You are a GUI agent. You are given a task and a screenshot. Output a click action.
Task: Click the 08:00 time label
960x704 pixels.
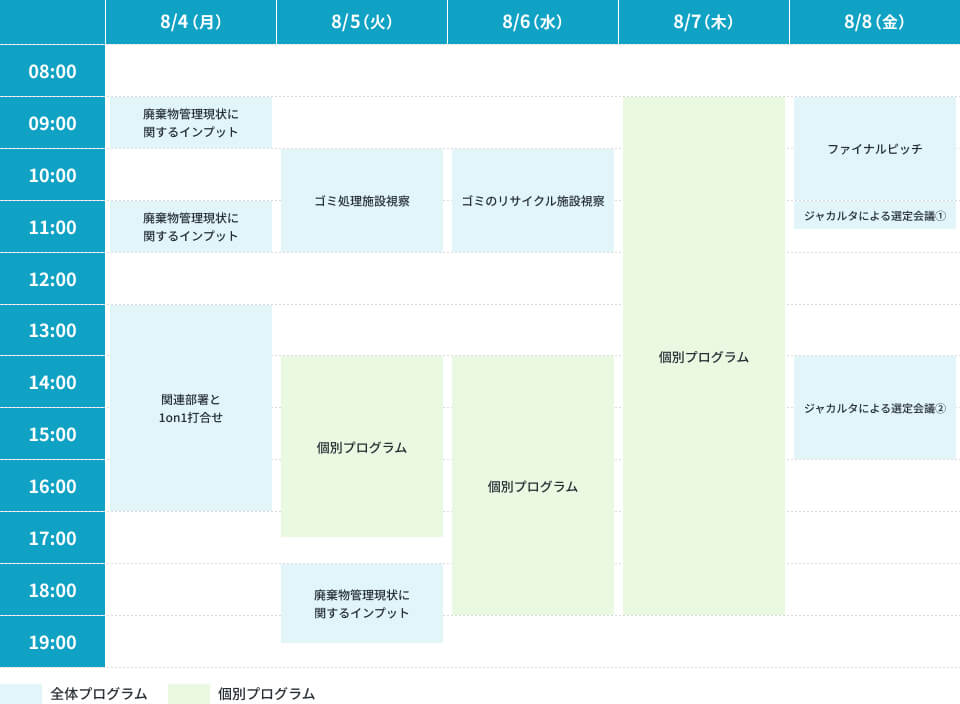[52, 71]
